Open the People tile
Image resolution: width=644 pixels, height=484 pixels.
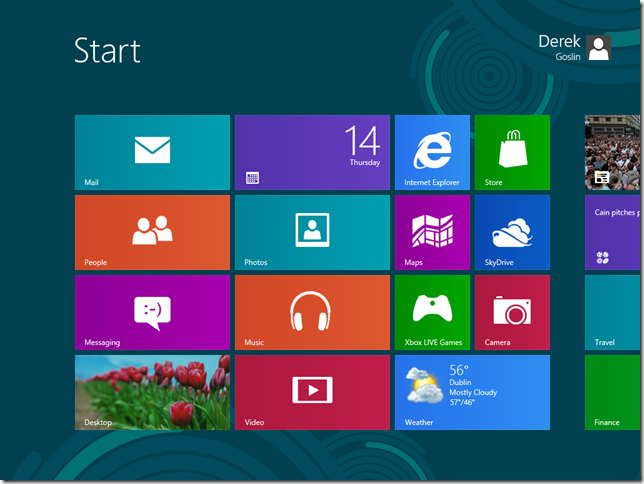pos(152,233)
